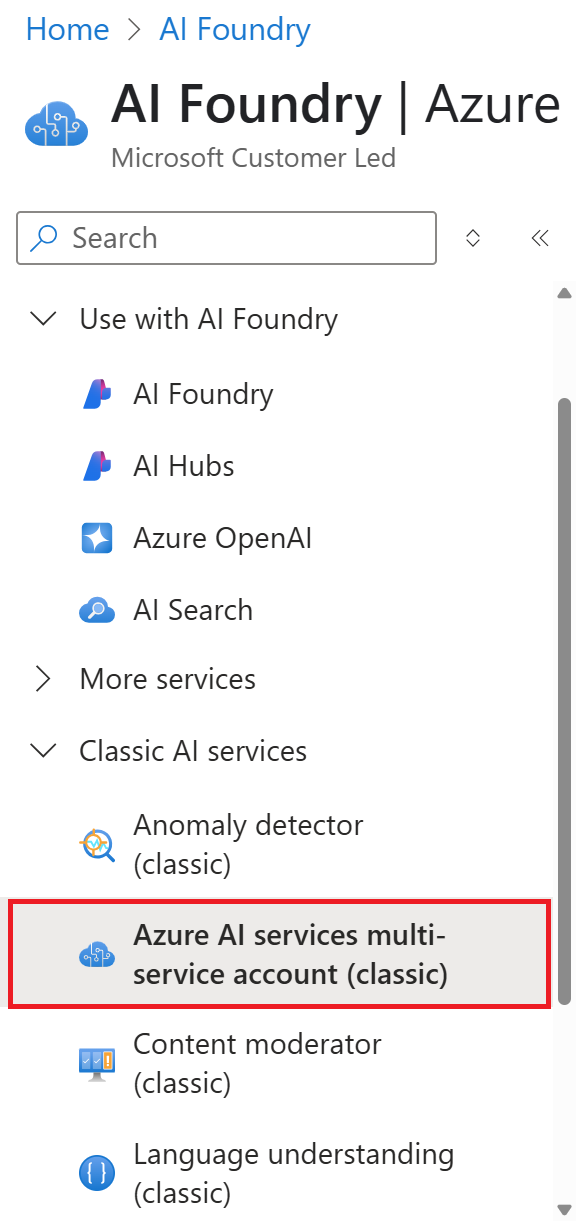Open the Home breadcrumb link

coord(67,29)
